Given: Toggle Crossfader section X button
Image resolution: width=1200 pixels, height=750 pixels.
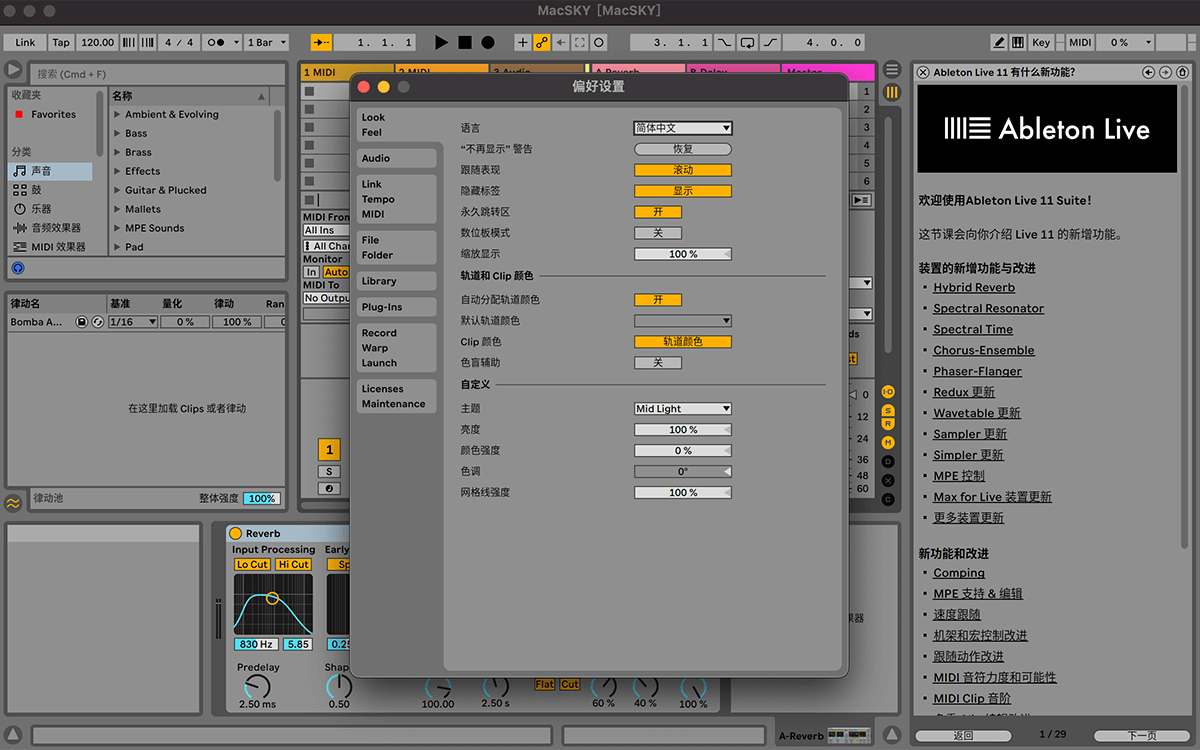Looking at the screenshot, I should [x=888, y=480].
